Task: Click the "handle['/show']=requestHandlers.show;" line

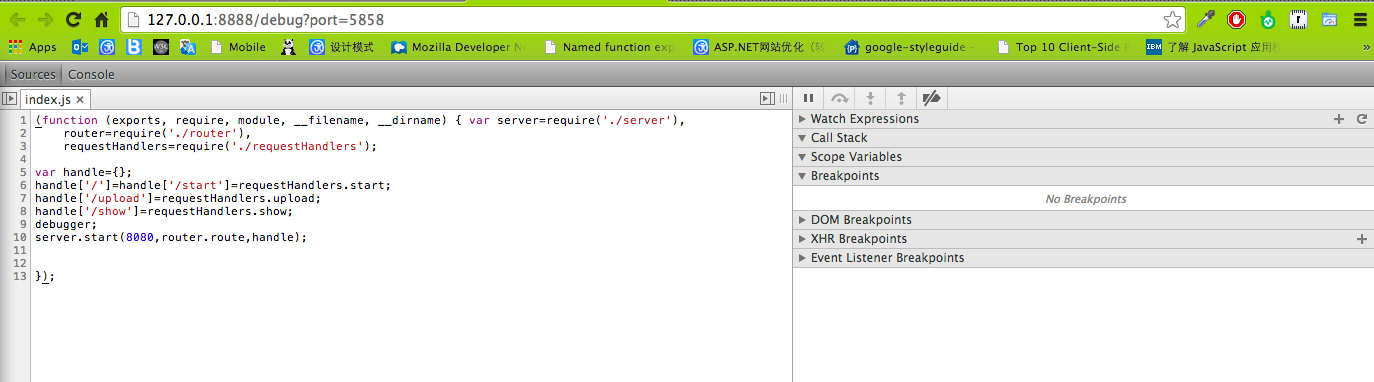Action: 164,211
